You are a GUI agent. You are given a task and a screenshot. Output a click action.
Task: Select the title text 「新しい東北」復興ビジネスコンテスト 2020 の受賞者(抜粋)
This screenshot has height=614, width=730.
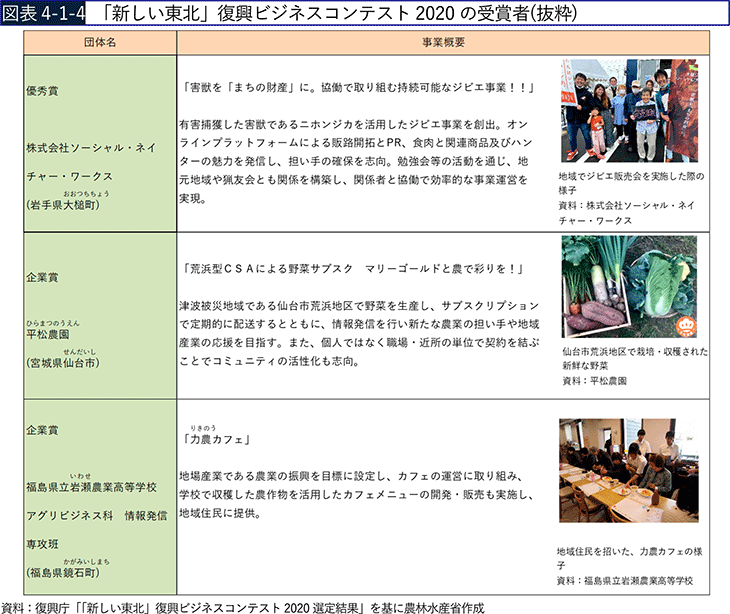pyautogui.click(x=338, y=13)
